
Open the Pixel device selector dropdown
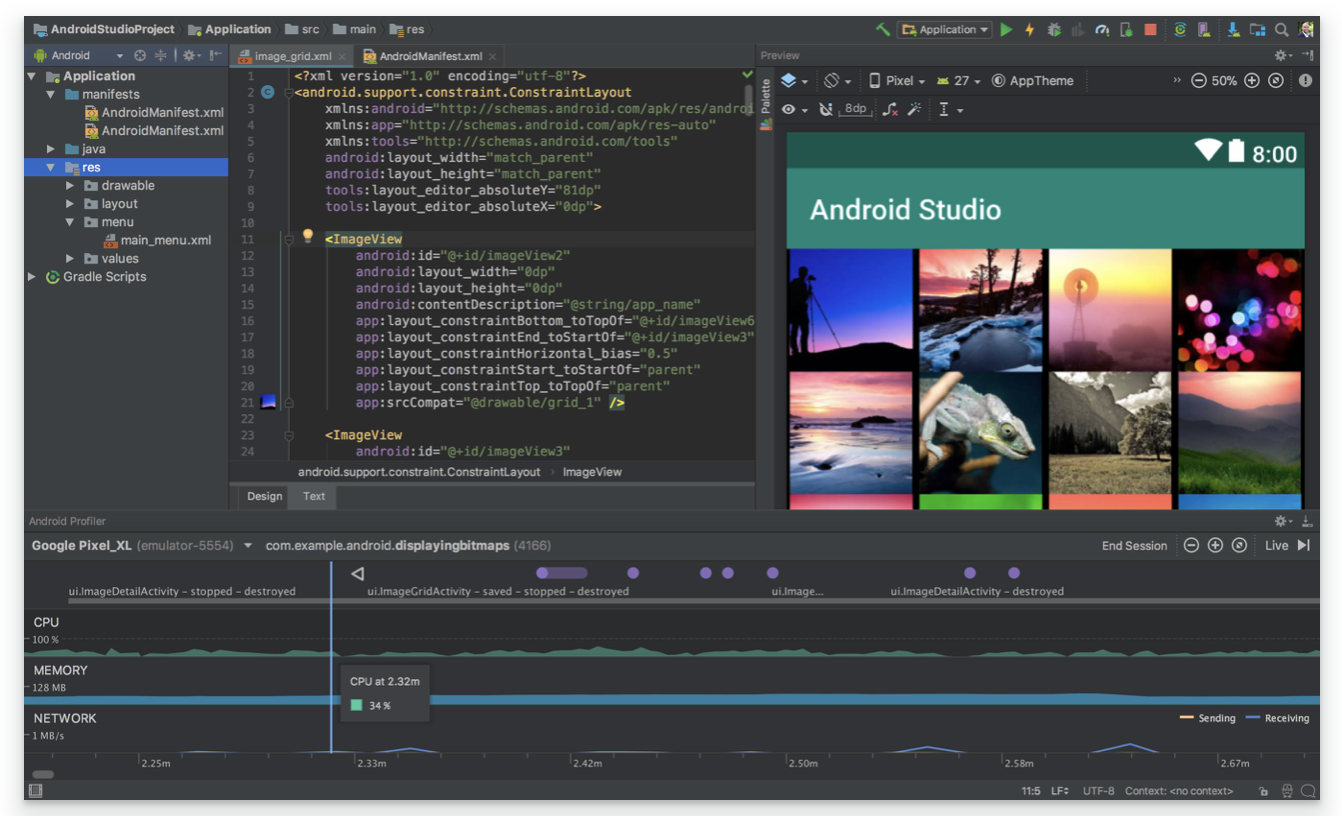coord(897,81)
